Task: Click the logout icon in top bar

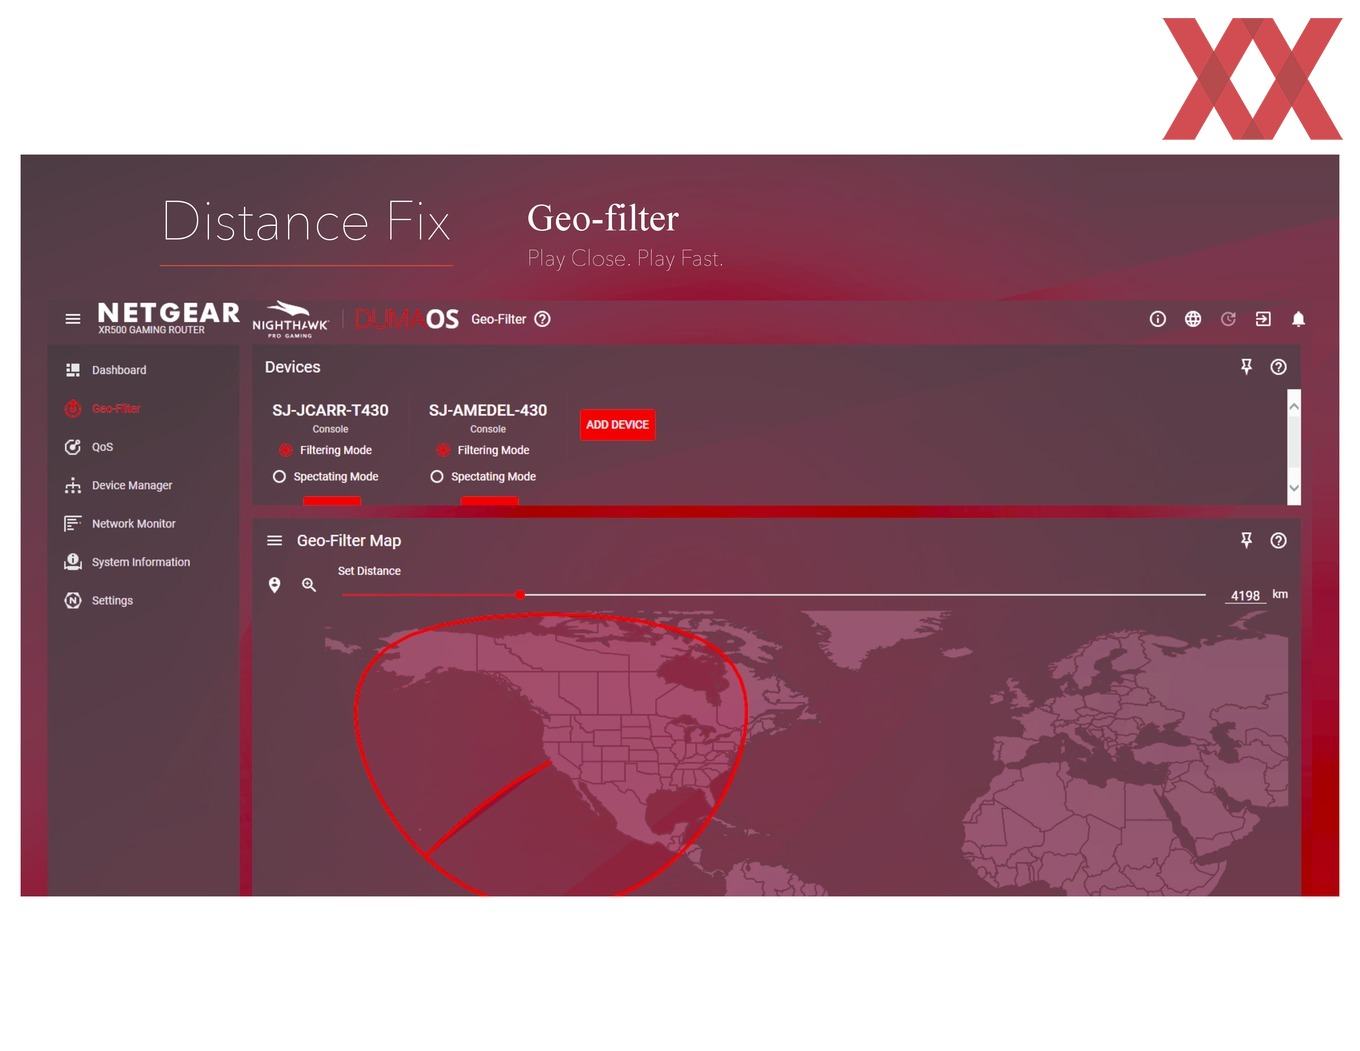Action: point(1263,319)
